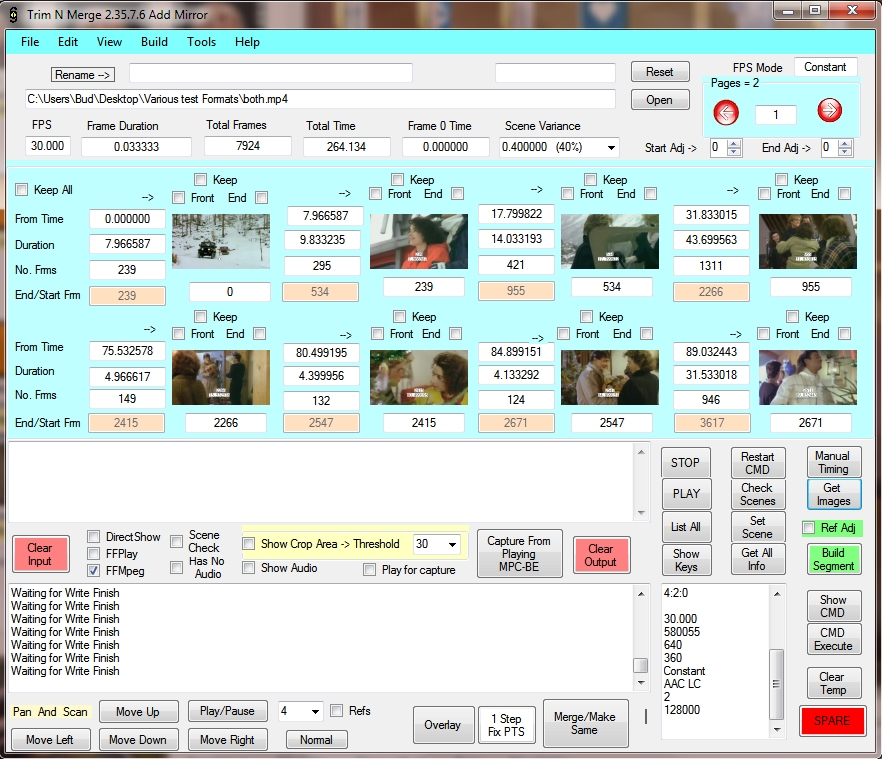
Task: Click the snowy jeep scene thumbnail
Action: tap(220, 241)
